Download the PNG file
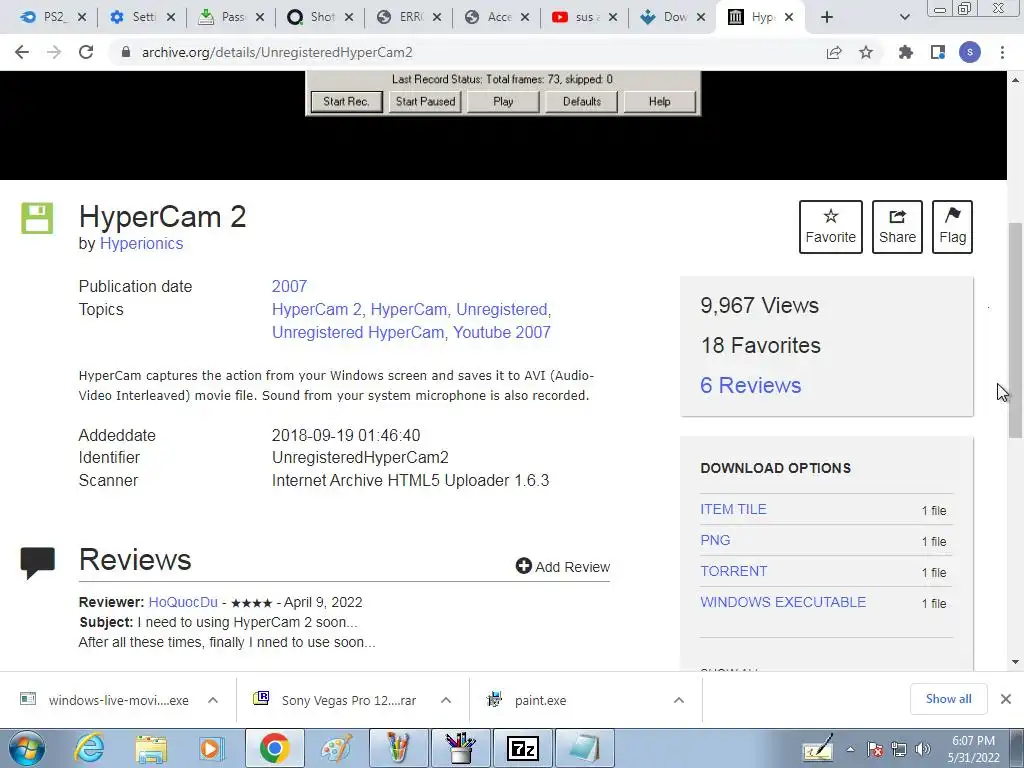This screenshot has width=1024, height=768. [x=715, y=540]
